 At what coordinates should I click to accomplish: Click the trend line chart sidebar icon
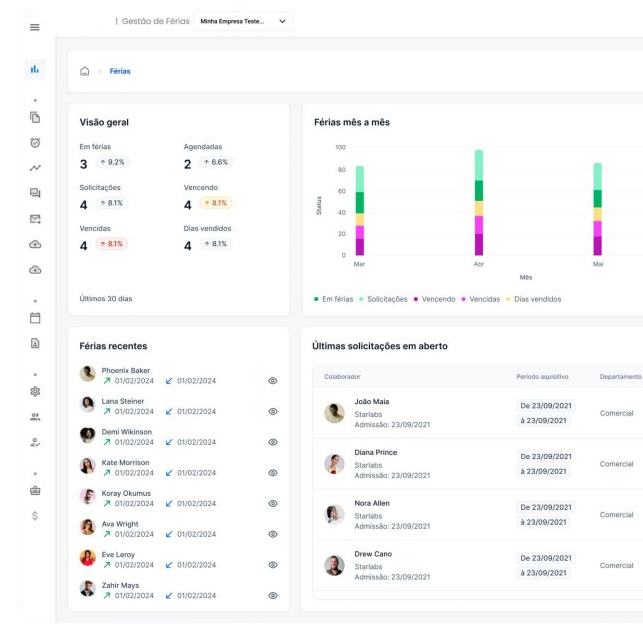34,170
